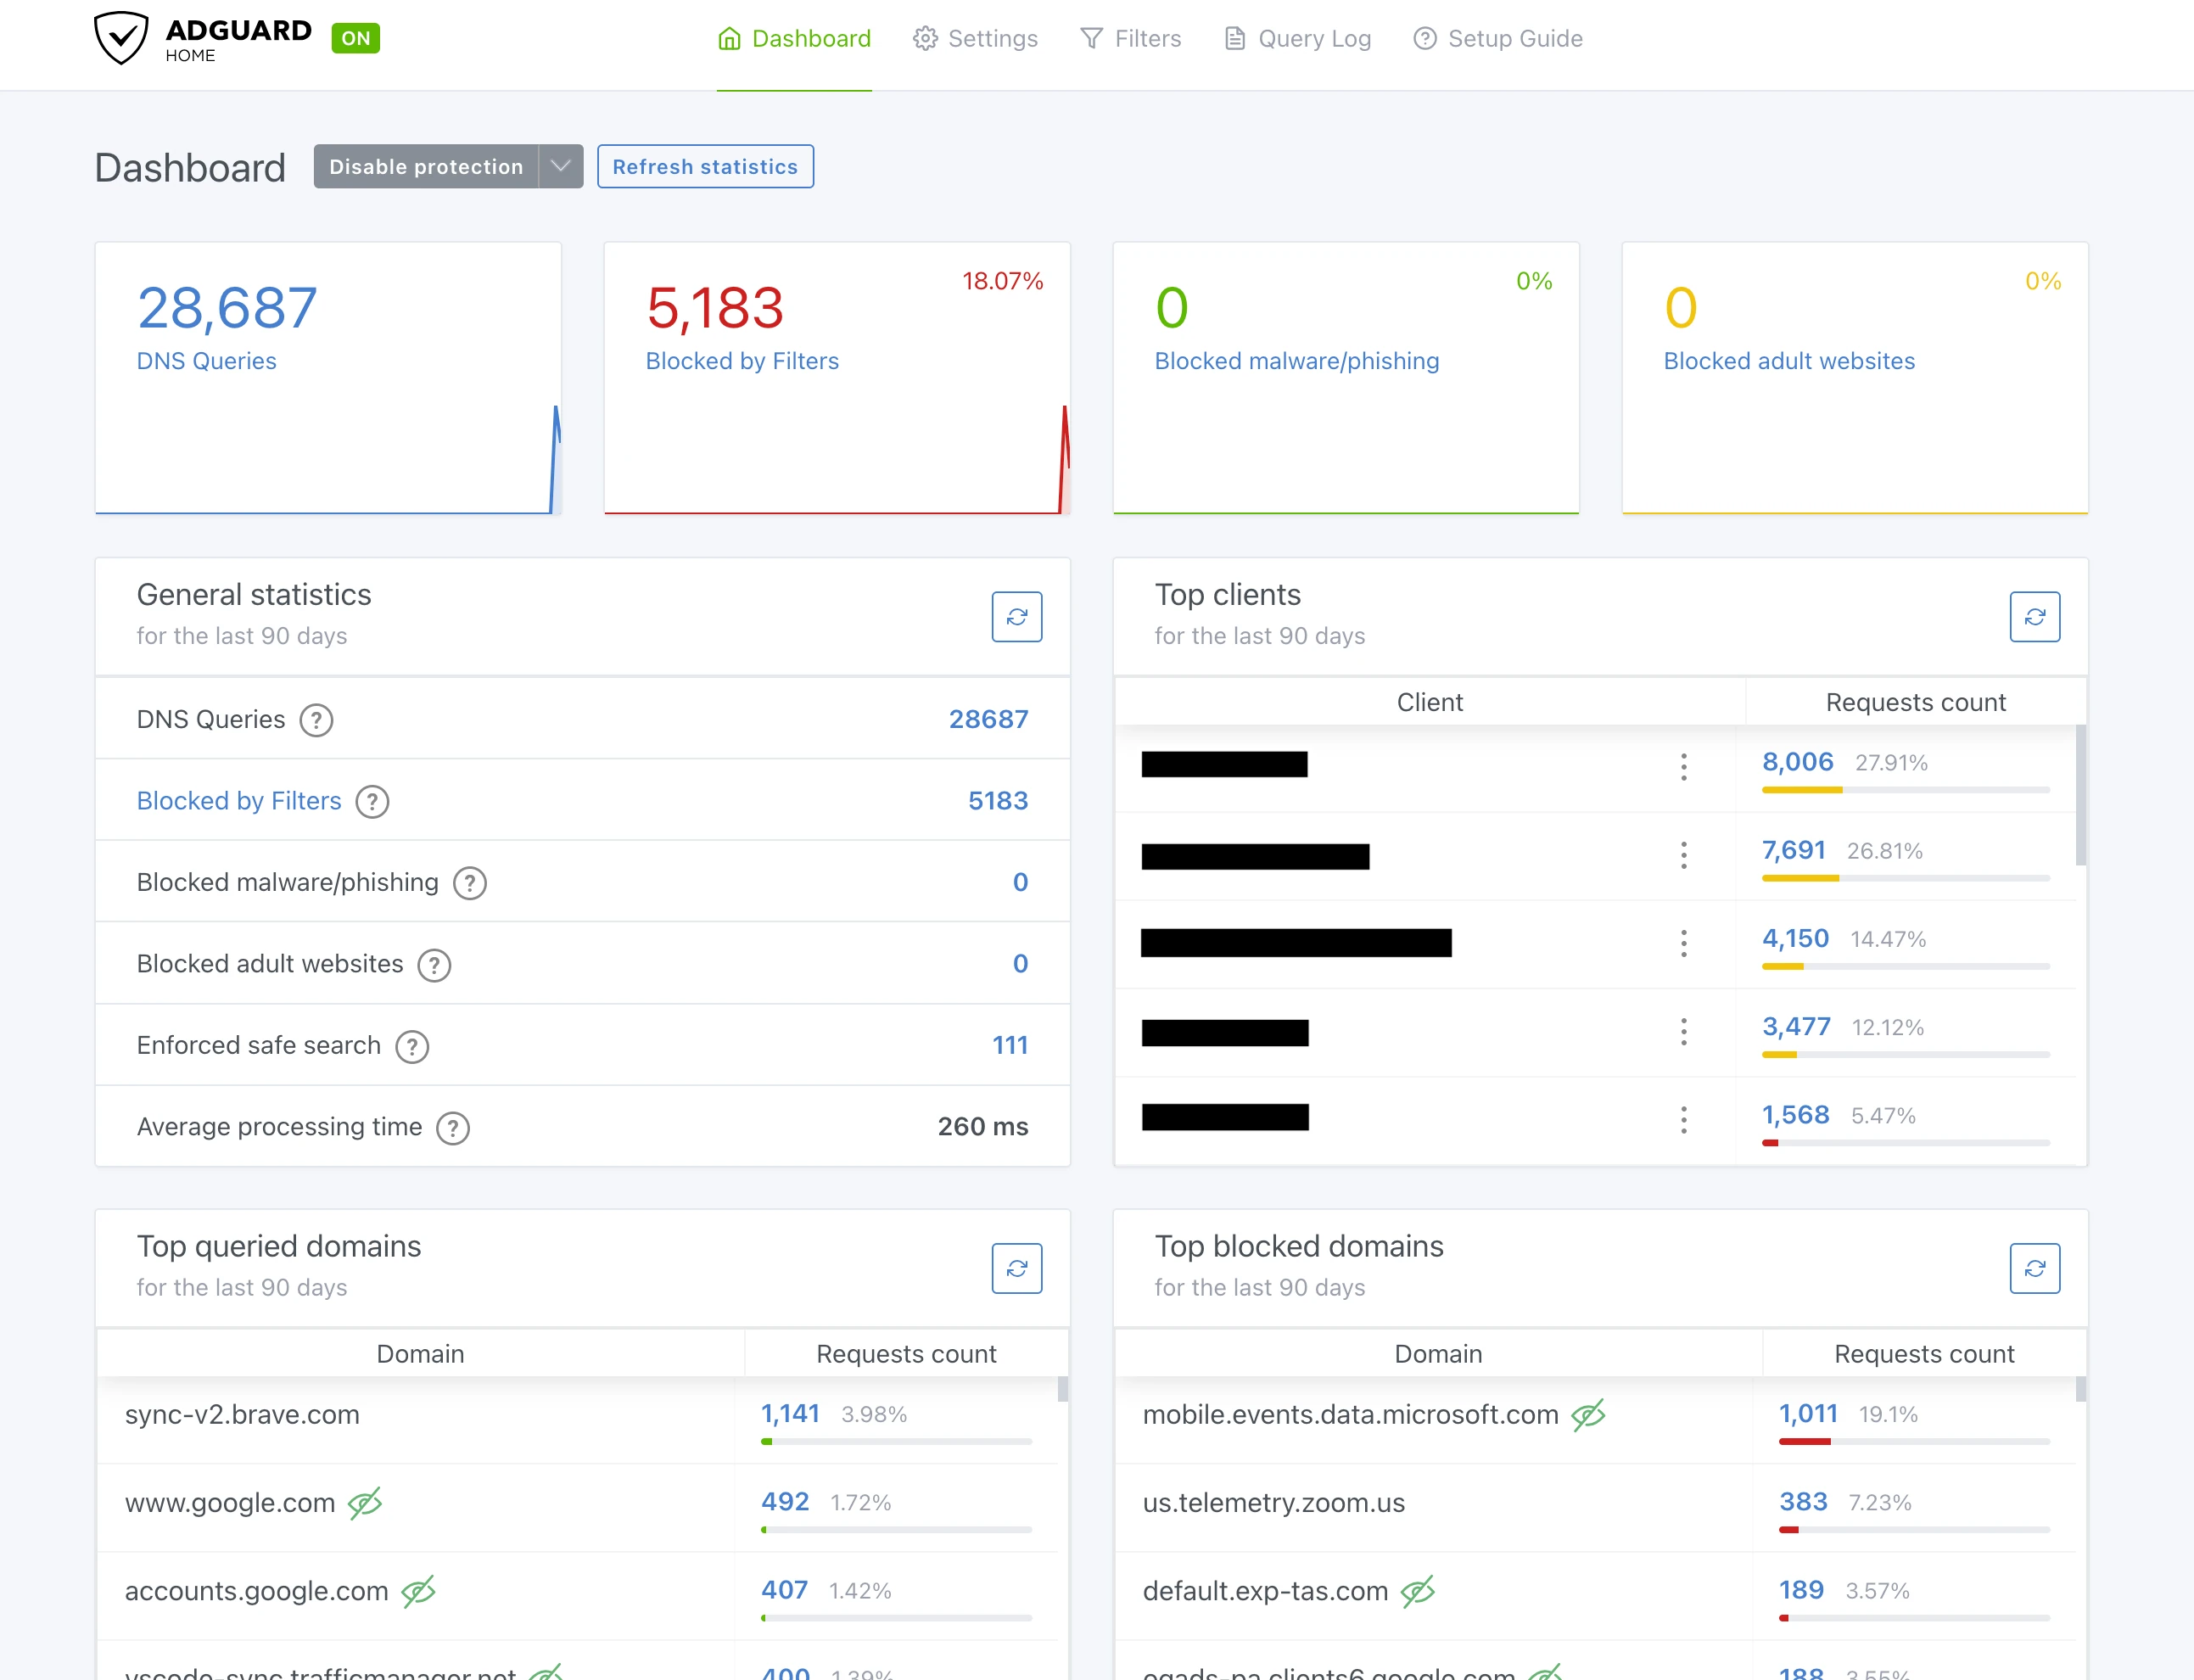Open the Setup Guide page
Image resolution: width=2194 pixels, height=1680 pixels.
pyautogui.click(x=1498, y=38)
